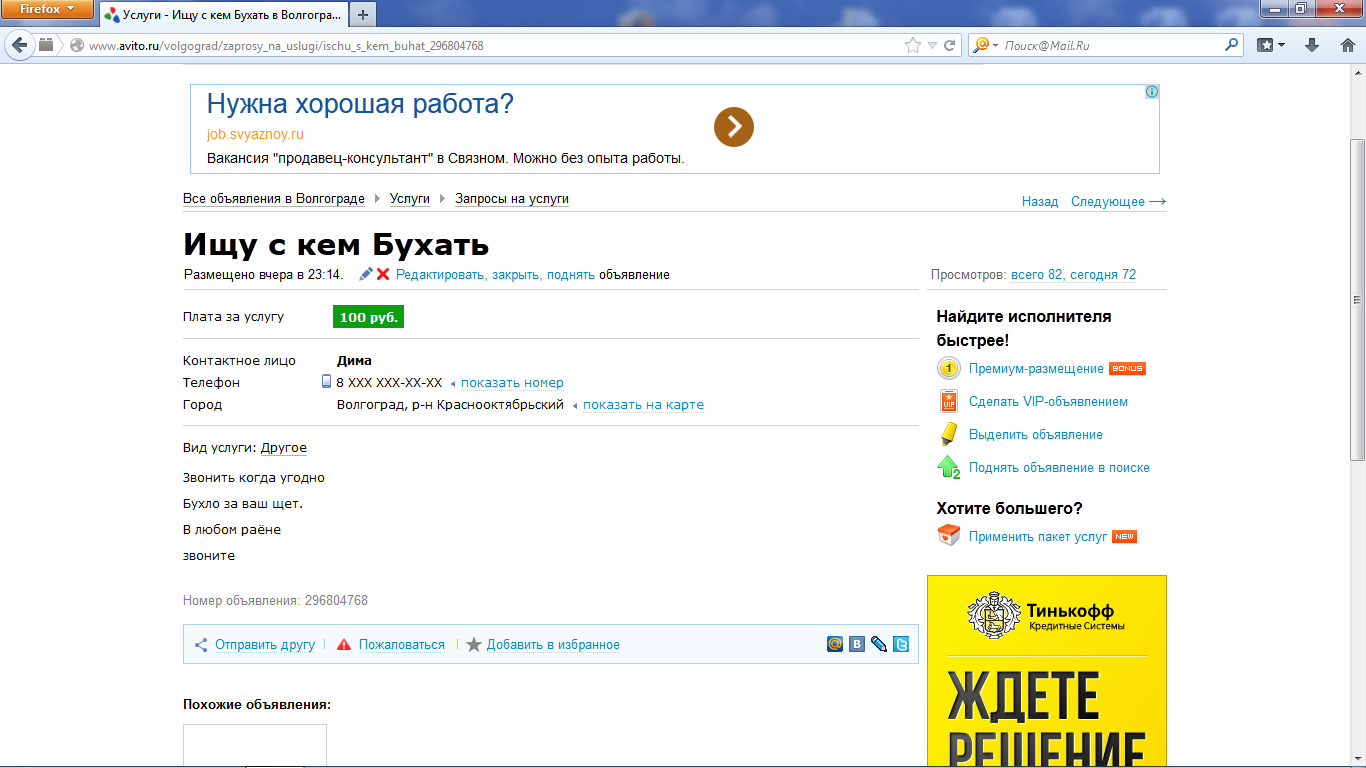Click the contact name Дима
The width and height of the screenshot is (1366, 768).
pos(354,361)
